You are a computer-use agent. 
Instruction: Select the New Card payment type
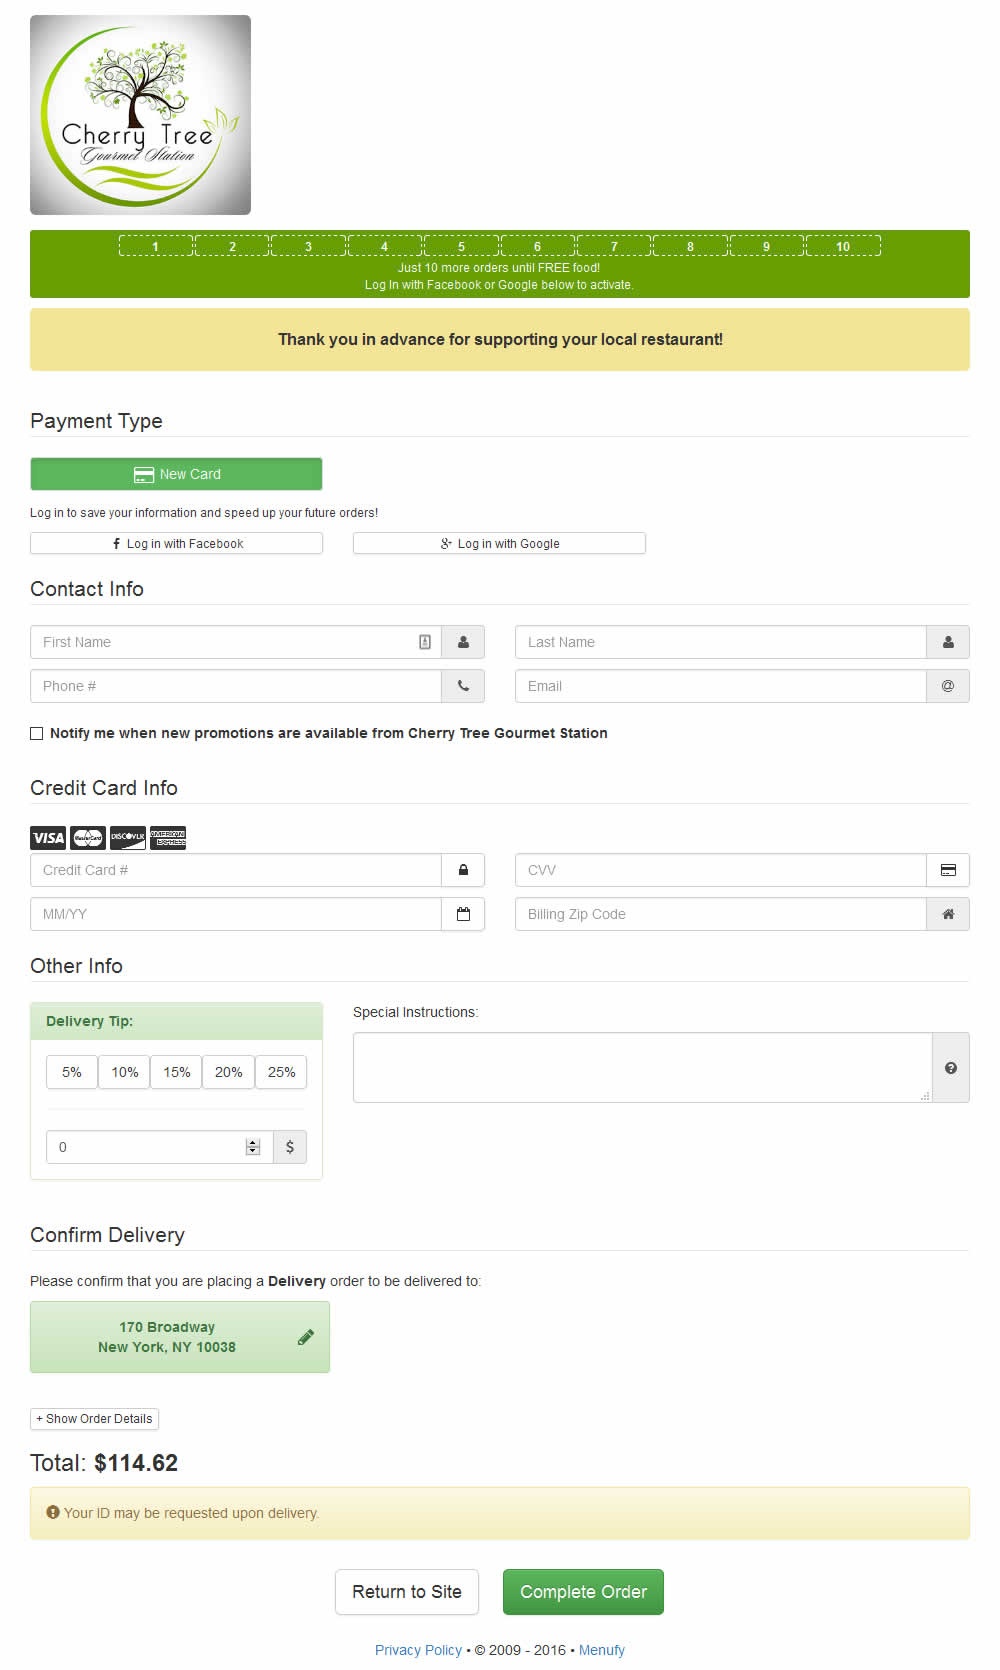(176, 474)
